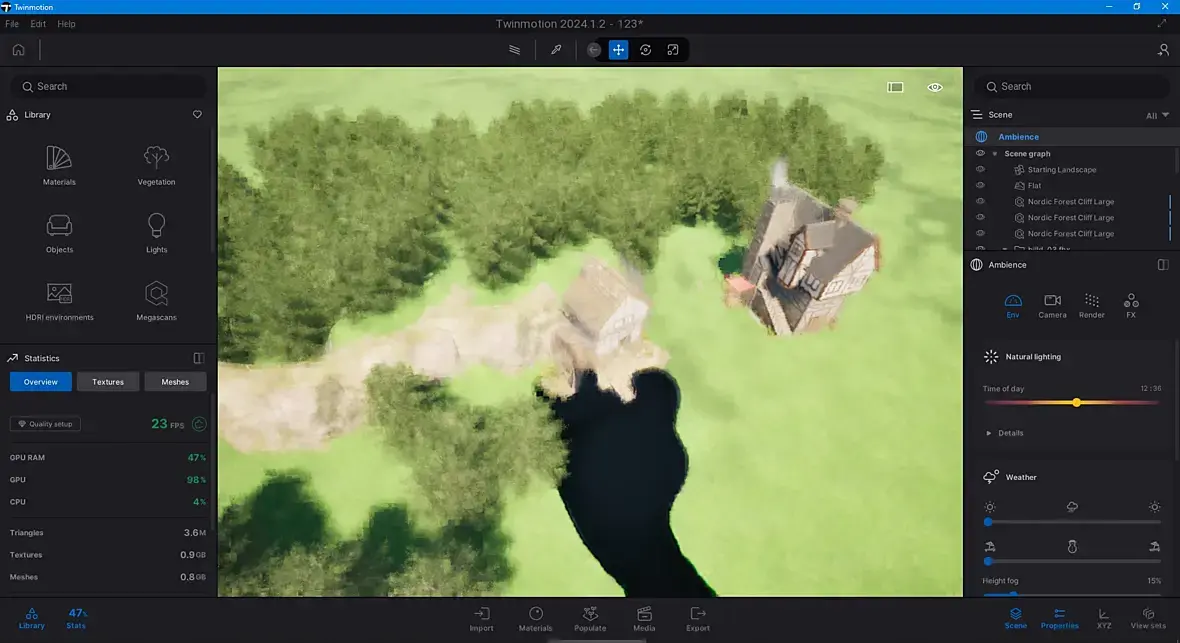This screenshot has width=1180, height=643.
Task: Activate the Rotate gizmo tool
Action: [646, 50]
